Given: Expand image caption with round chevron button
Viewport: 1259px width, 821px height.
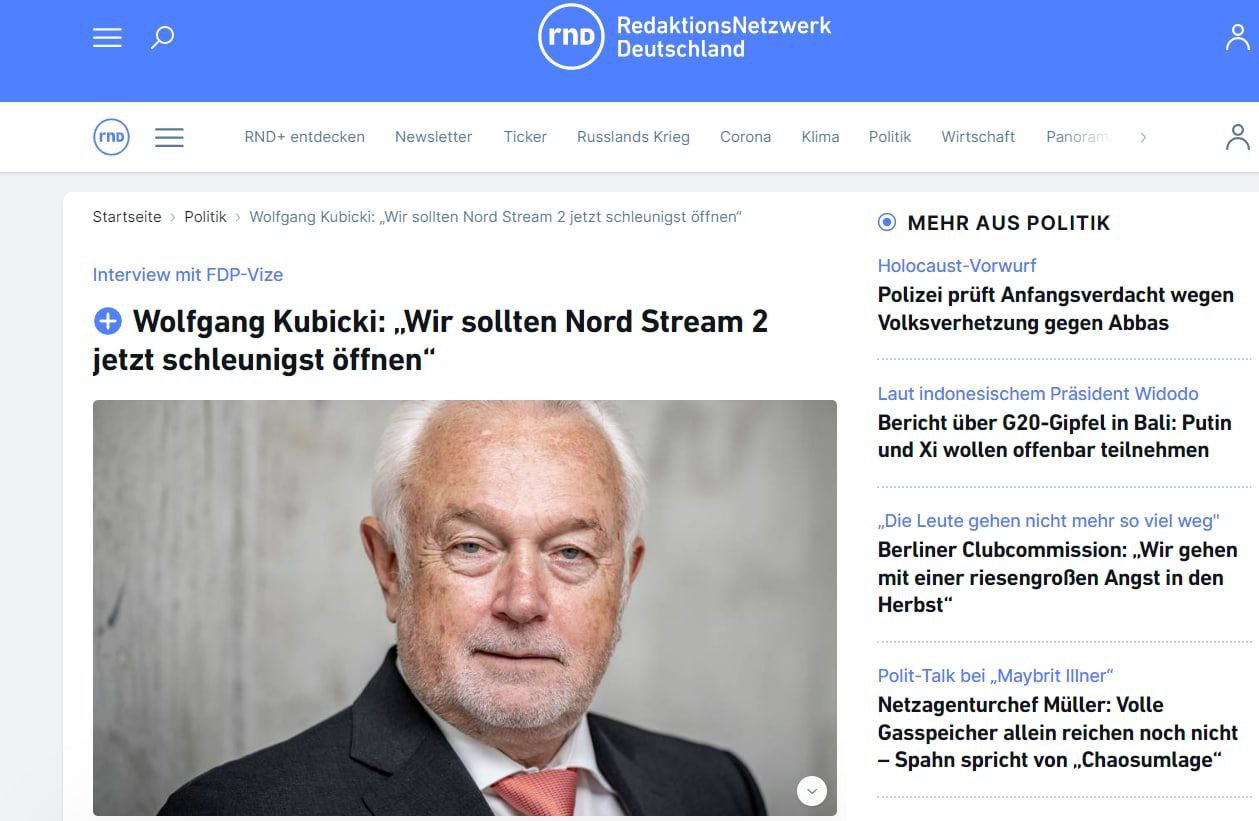Looking at the screenshot, I should pos(812,790).
